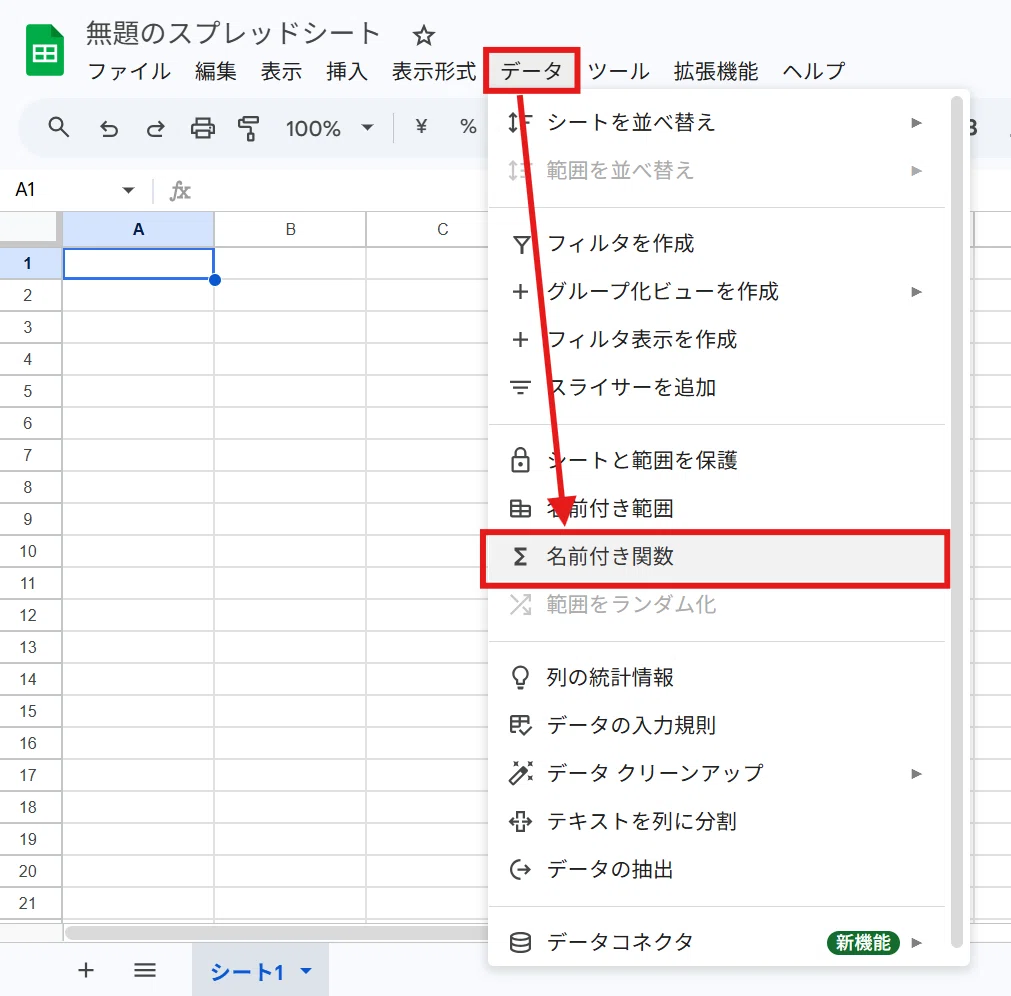Star the untitled spreadsheet

coord(424,35)
